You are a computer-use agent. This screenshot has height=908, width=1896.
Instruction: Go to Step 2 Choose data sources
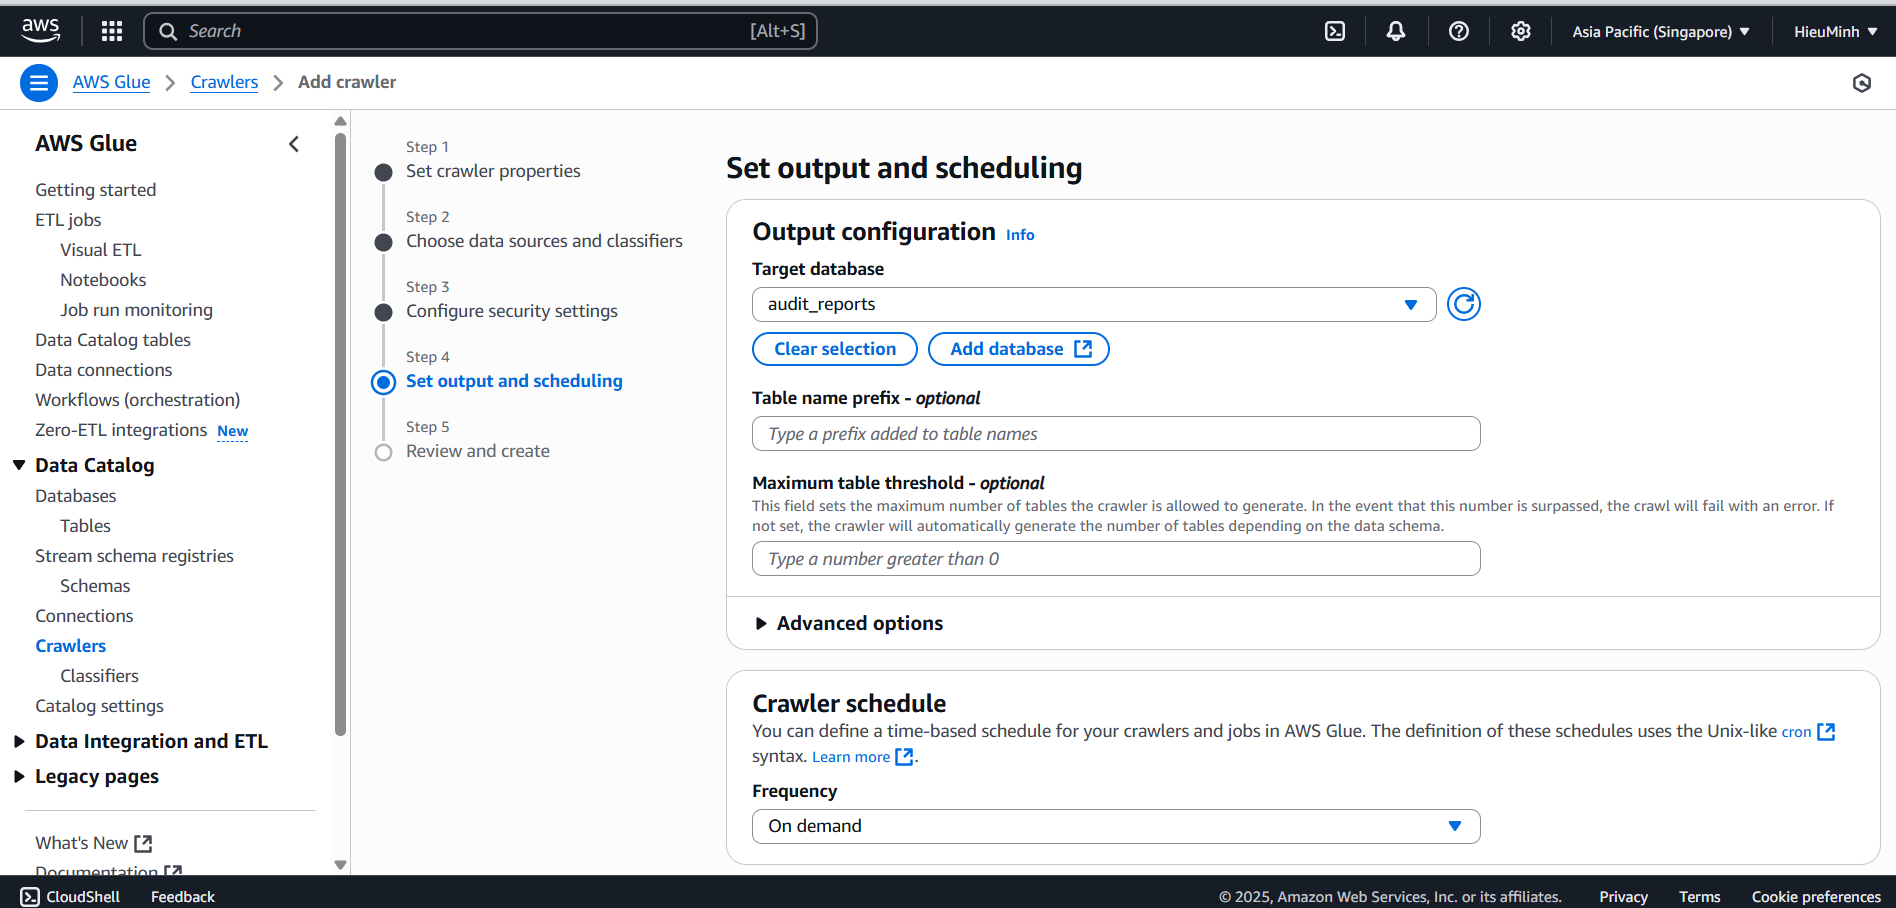click(x=544, y=241)
